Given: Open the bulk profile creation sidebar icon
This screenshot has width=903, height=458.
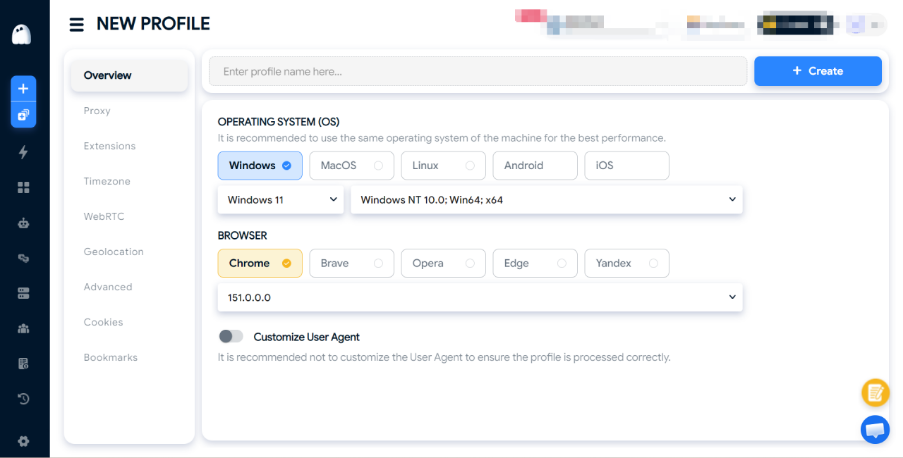Looking at the screenshot, I should 23,115.
